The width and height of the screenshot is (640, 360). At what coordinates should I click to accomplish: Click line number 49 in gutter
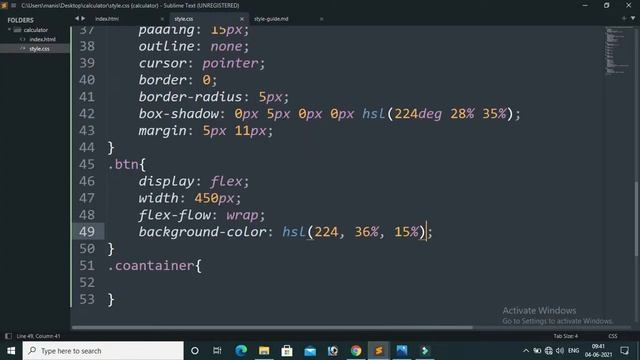coord(87,231)
